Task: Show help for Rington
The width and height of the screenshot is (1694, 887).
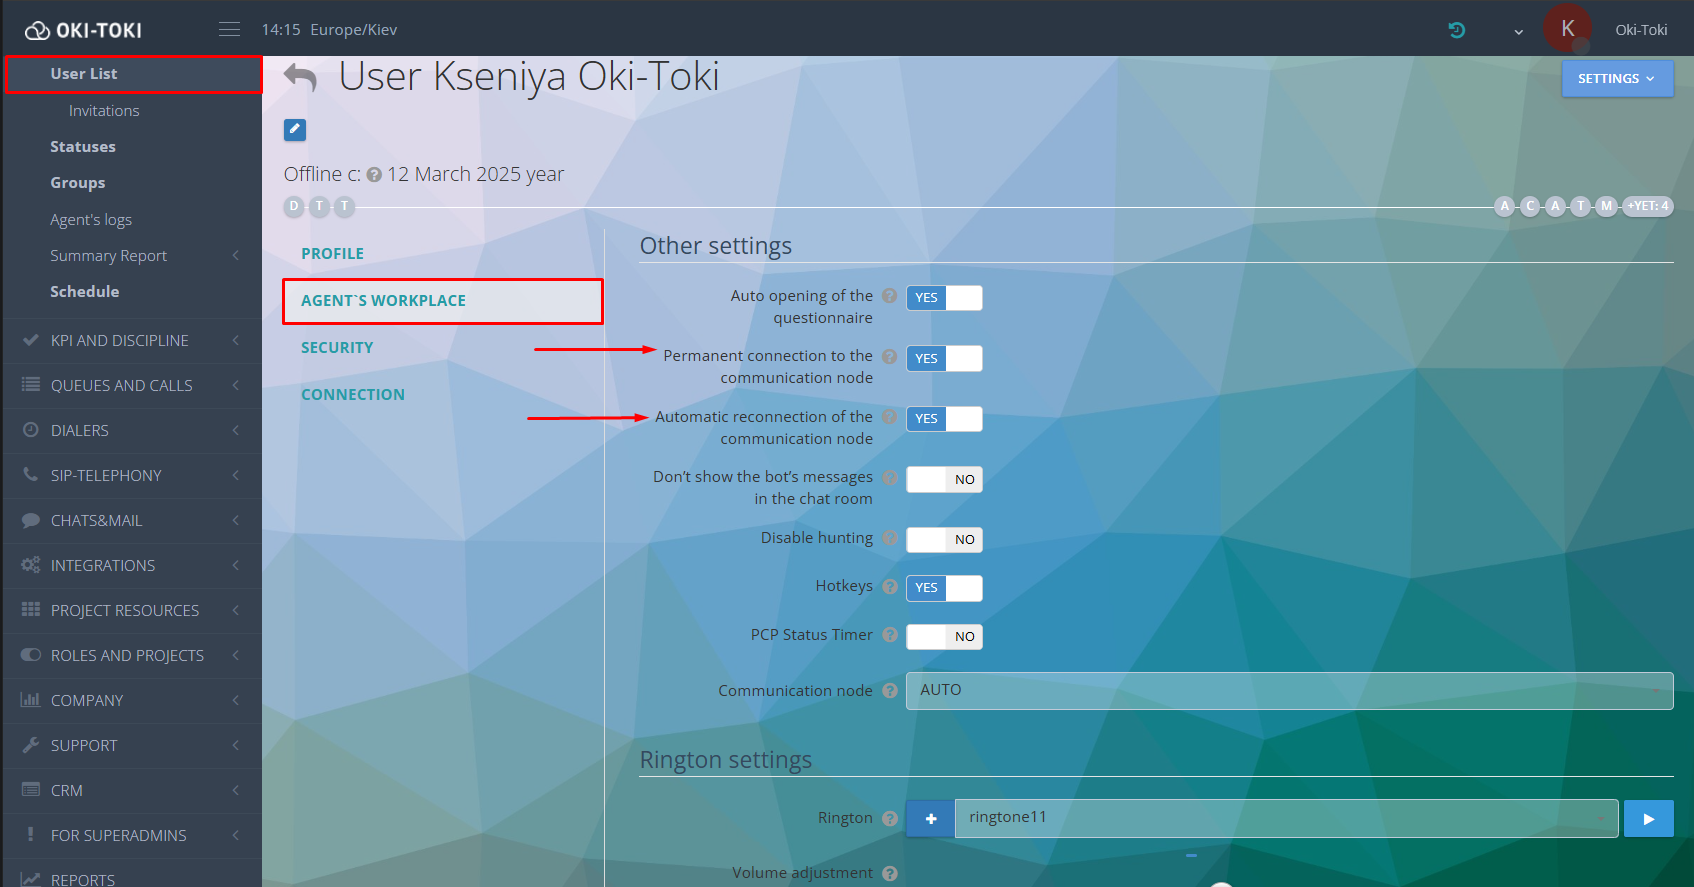Action: click(x=890, y=818)
